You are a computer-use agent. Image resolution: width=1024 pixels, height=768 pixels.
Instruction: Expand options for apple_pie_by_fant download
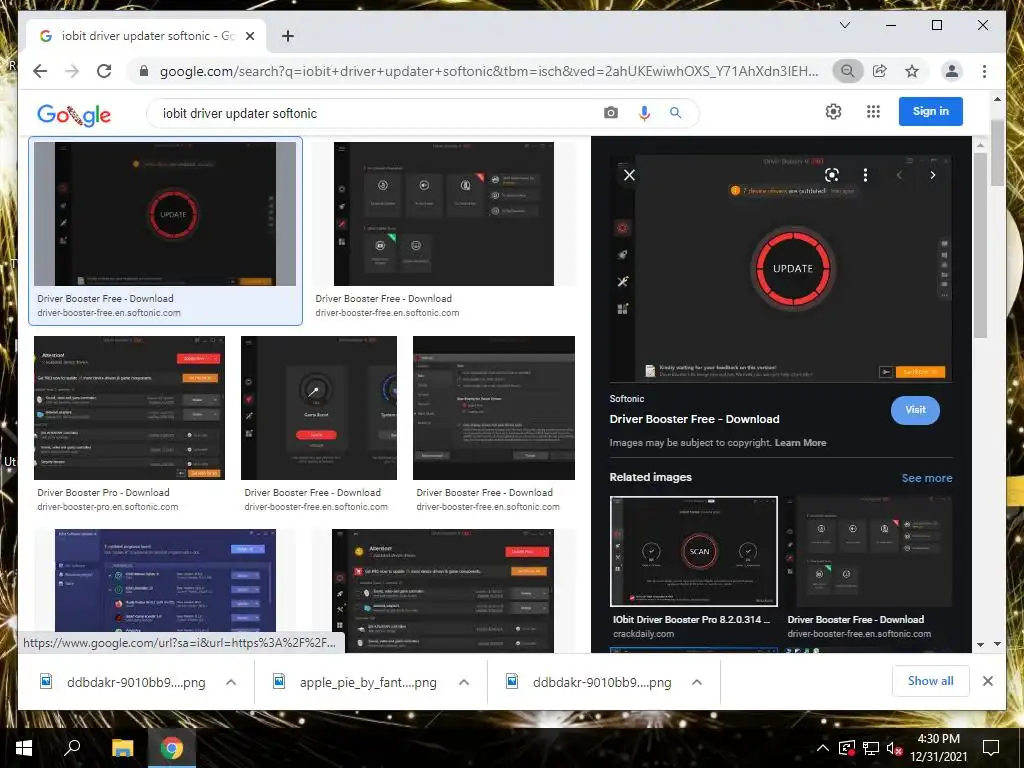pyautogui.click(x=464, y=682)
